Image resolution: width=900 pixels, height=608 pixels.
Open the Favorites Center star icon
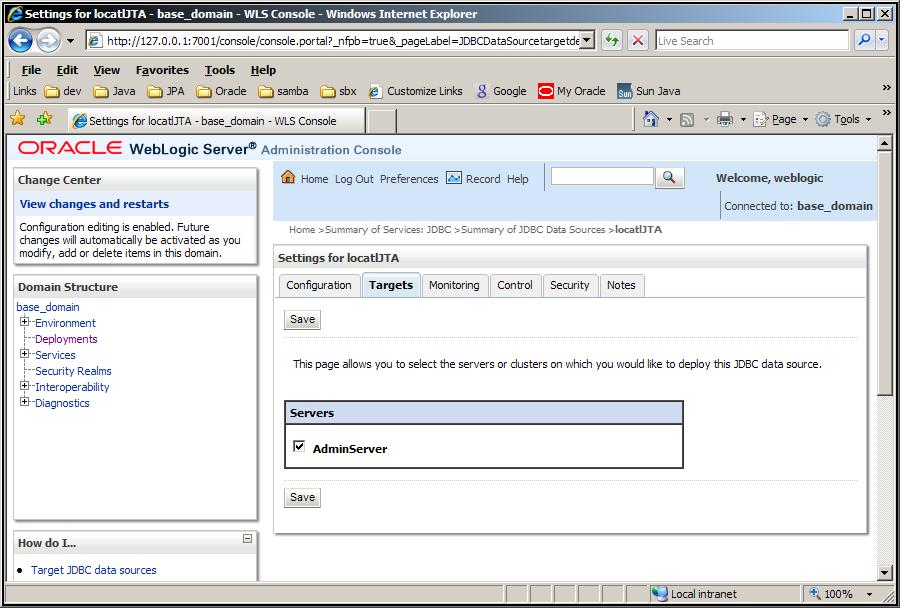tap(18, 119)
